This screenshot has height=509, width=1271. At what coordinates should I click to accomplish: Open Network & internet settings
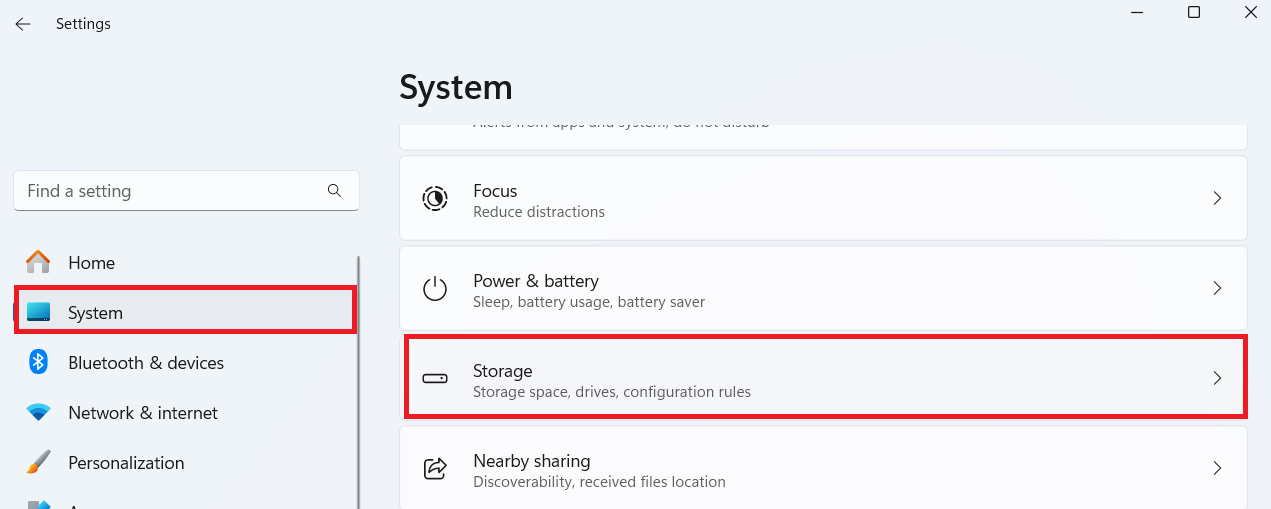[x=143, y=413]
